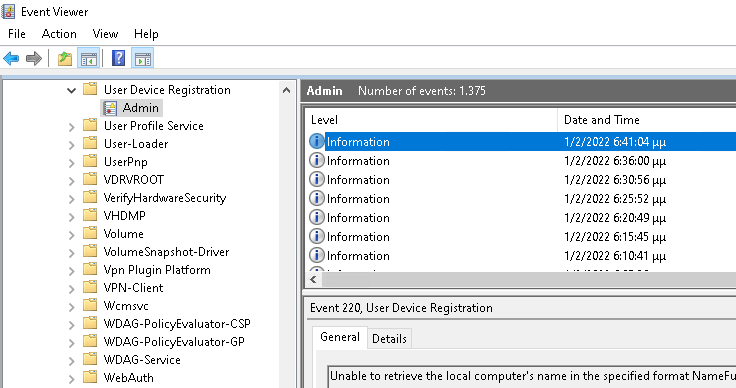
Task: Toggle Show/Hide Action Pane toolbar icon
Action: [143, 59]
